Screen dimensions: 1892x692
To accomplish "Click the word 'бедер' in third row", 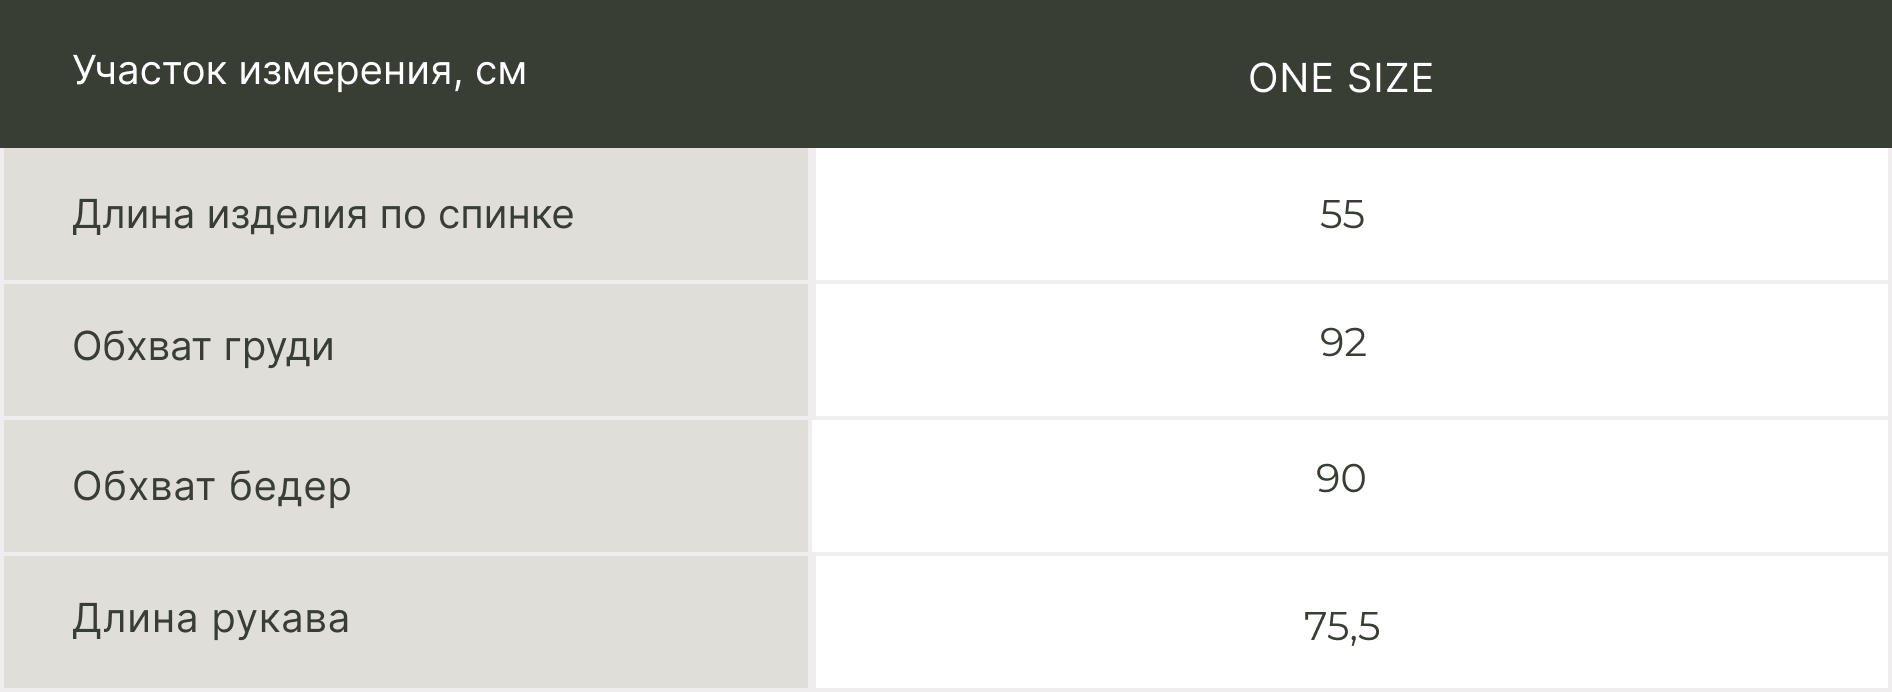I will point(290,487).
